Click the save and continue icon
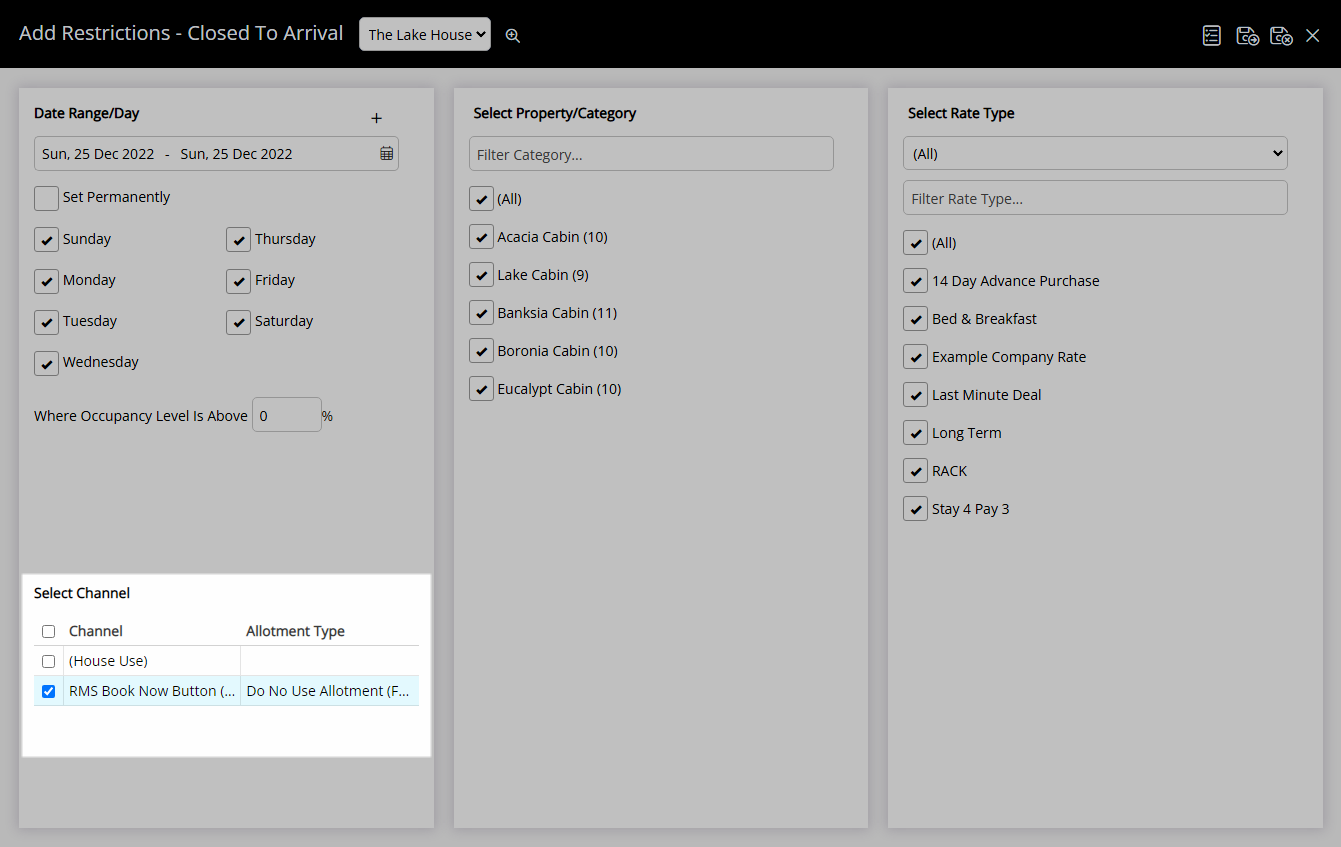This screenshot has width=1341, height=847. click(x=1247, y=35)
